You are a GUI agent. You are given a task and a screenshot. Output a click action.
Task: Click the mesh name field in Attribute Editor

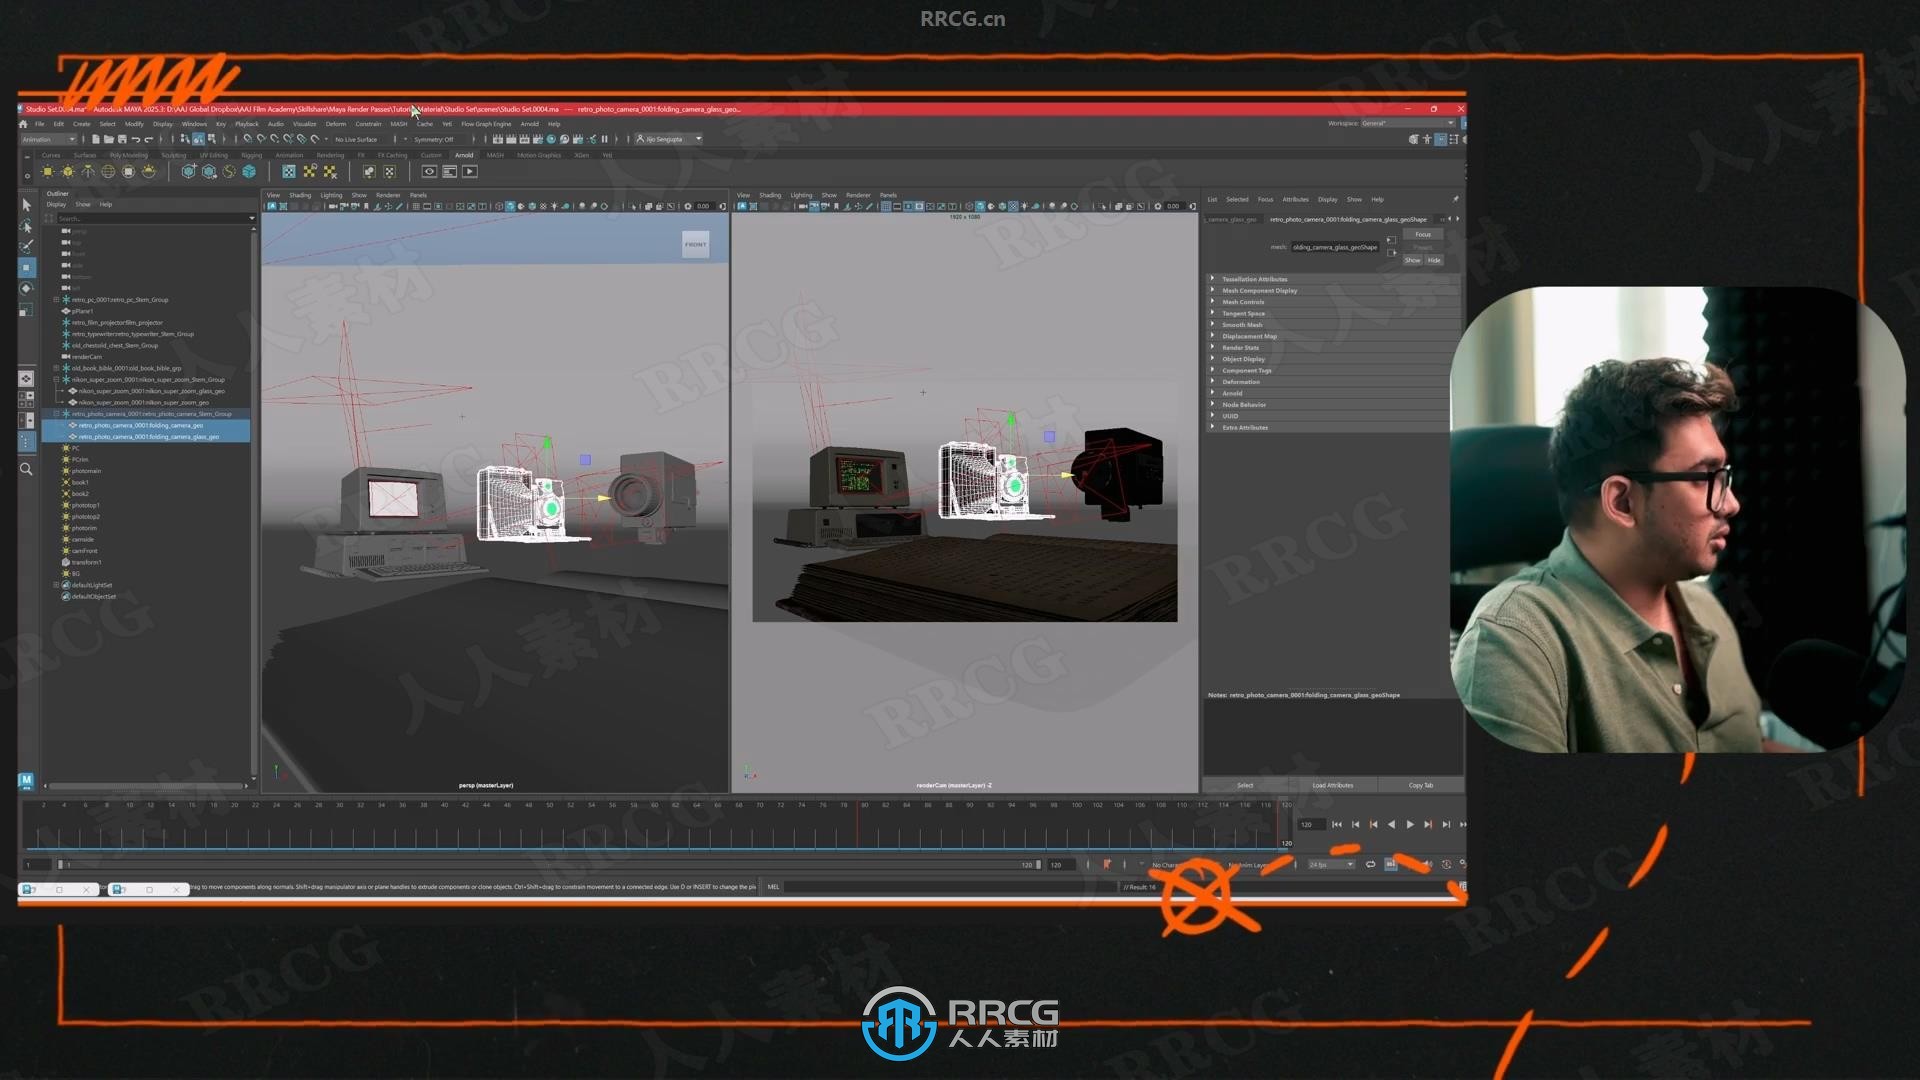pyautogui.click(x=1335, y=247)
